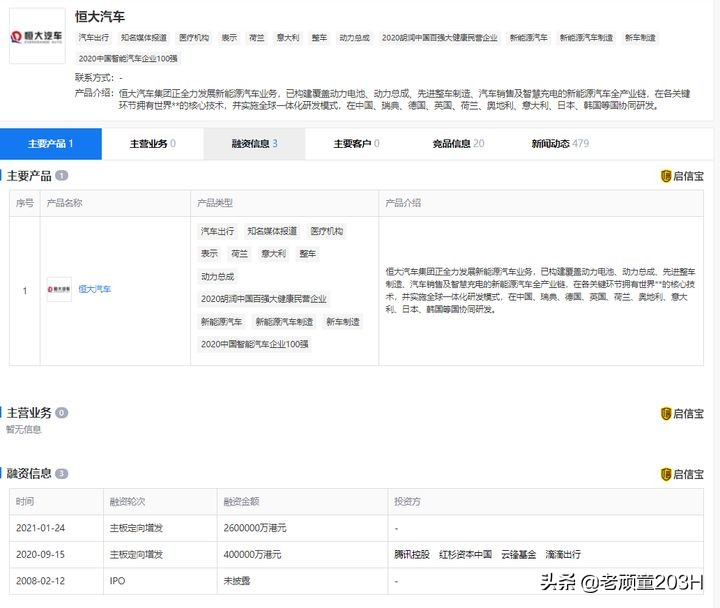Click the 启信宝 badge beside 主要产品

tap(682, 176)
